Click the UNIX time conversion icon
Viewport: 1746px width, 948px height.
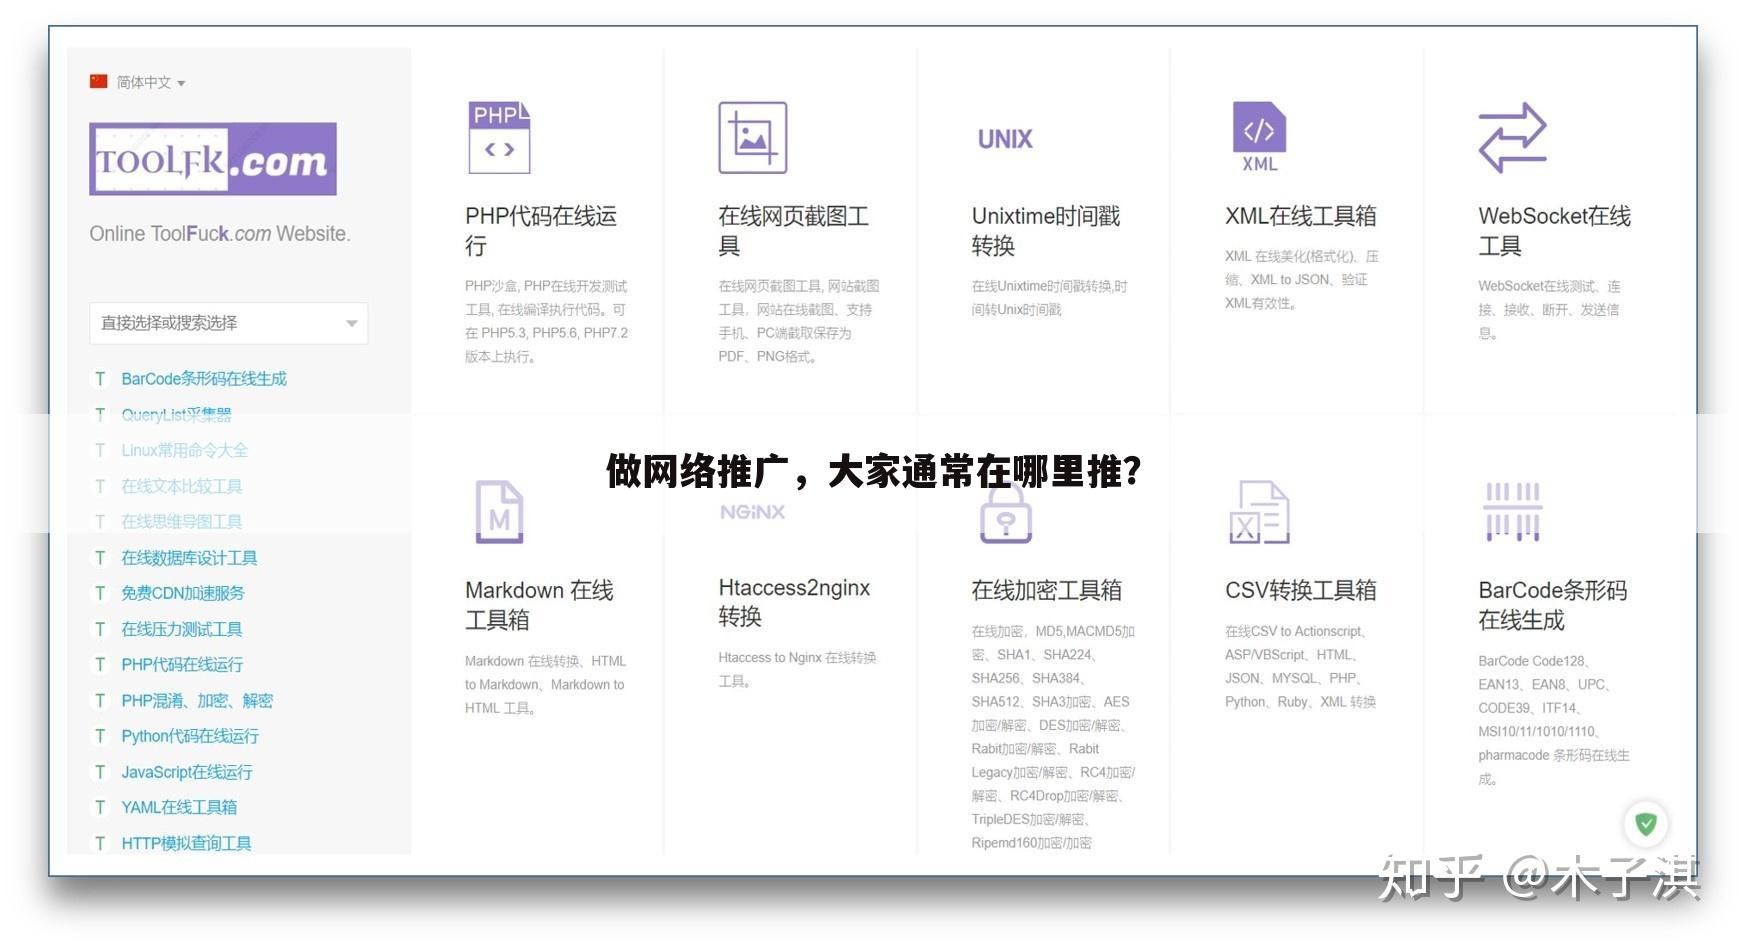[x=1004, y=139]
